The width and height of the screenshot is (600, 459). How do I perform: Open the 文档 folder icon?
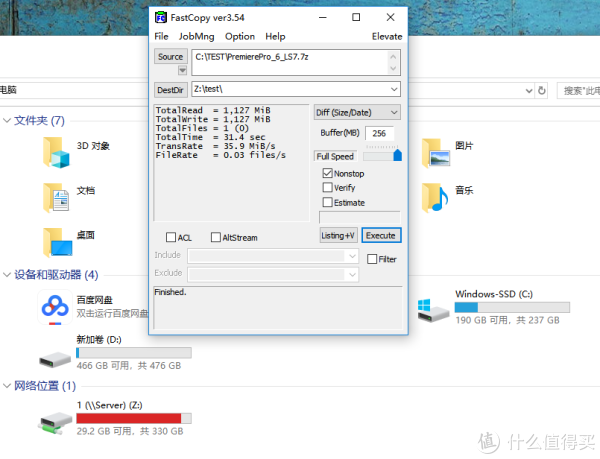coord(56,197)
